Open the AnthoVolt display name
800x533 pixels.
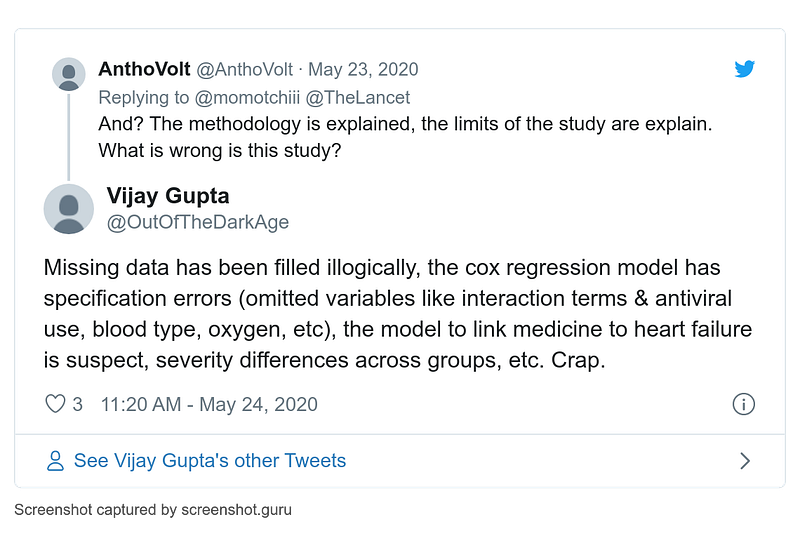[x=143, y=69]
